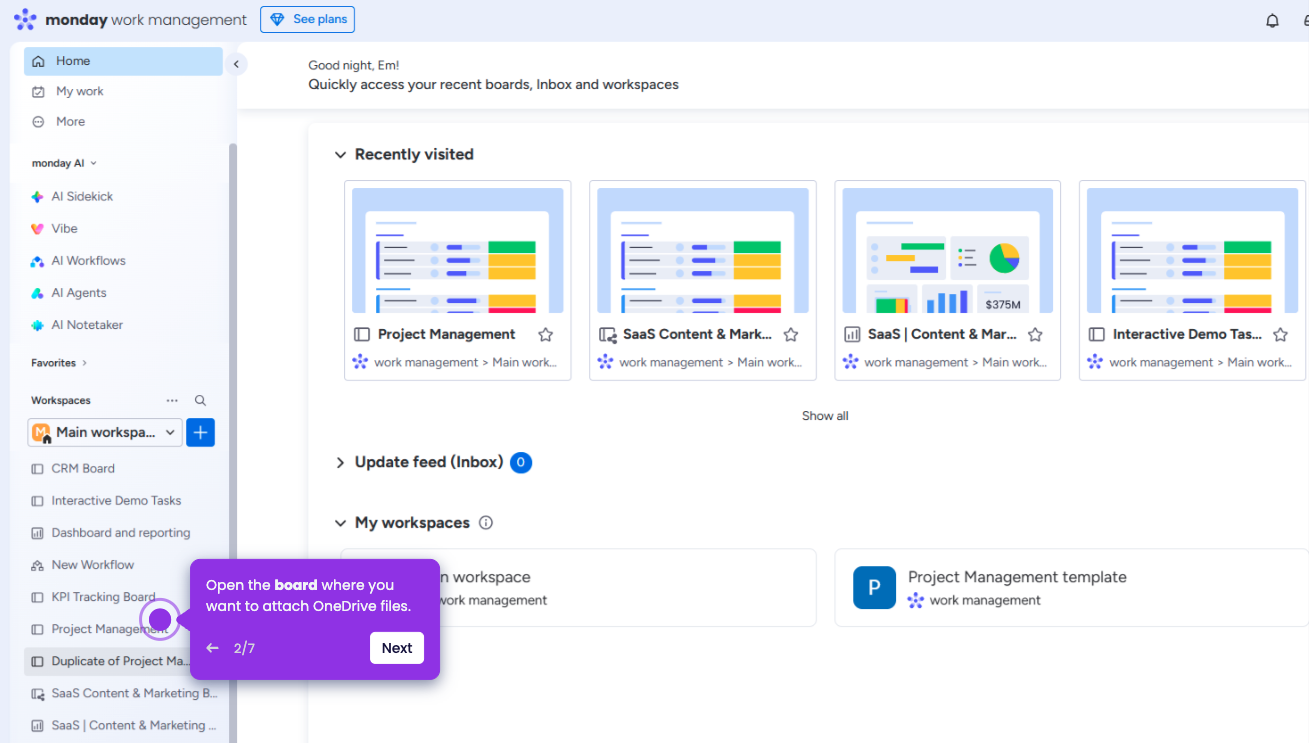The width and height of the screenshot is (1309, 743).
Task: Collapse the Recently visited section
Action: point(340,155)
